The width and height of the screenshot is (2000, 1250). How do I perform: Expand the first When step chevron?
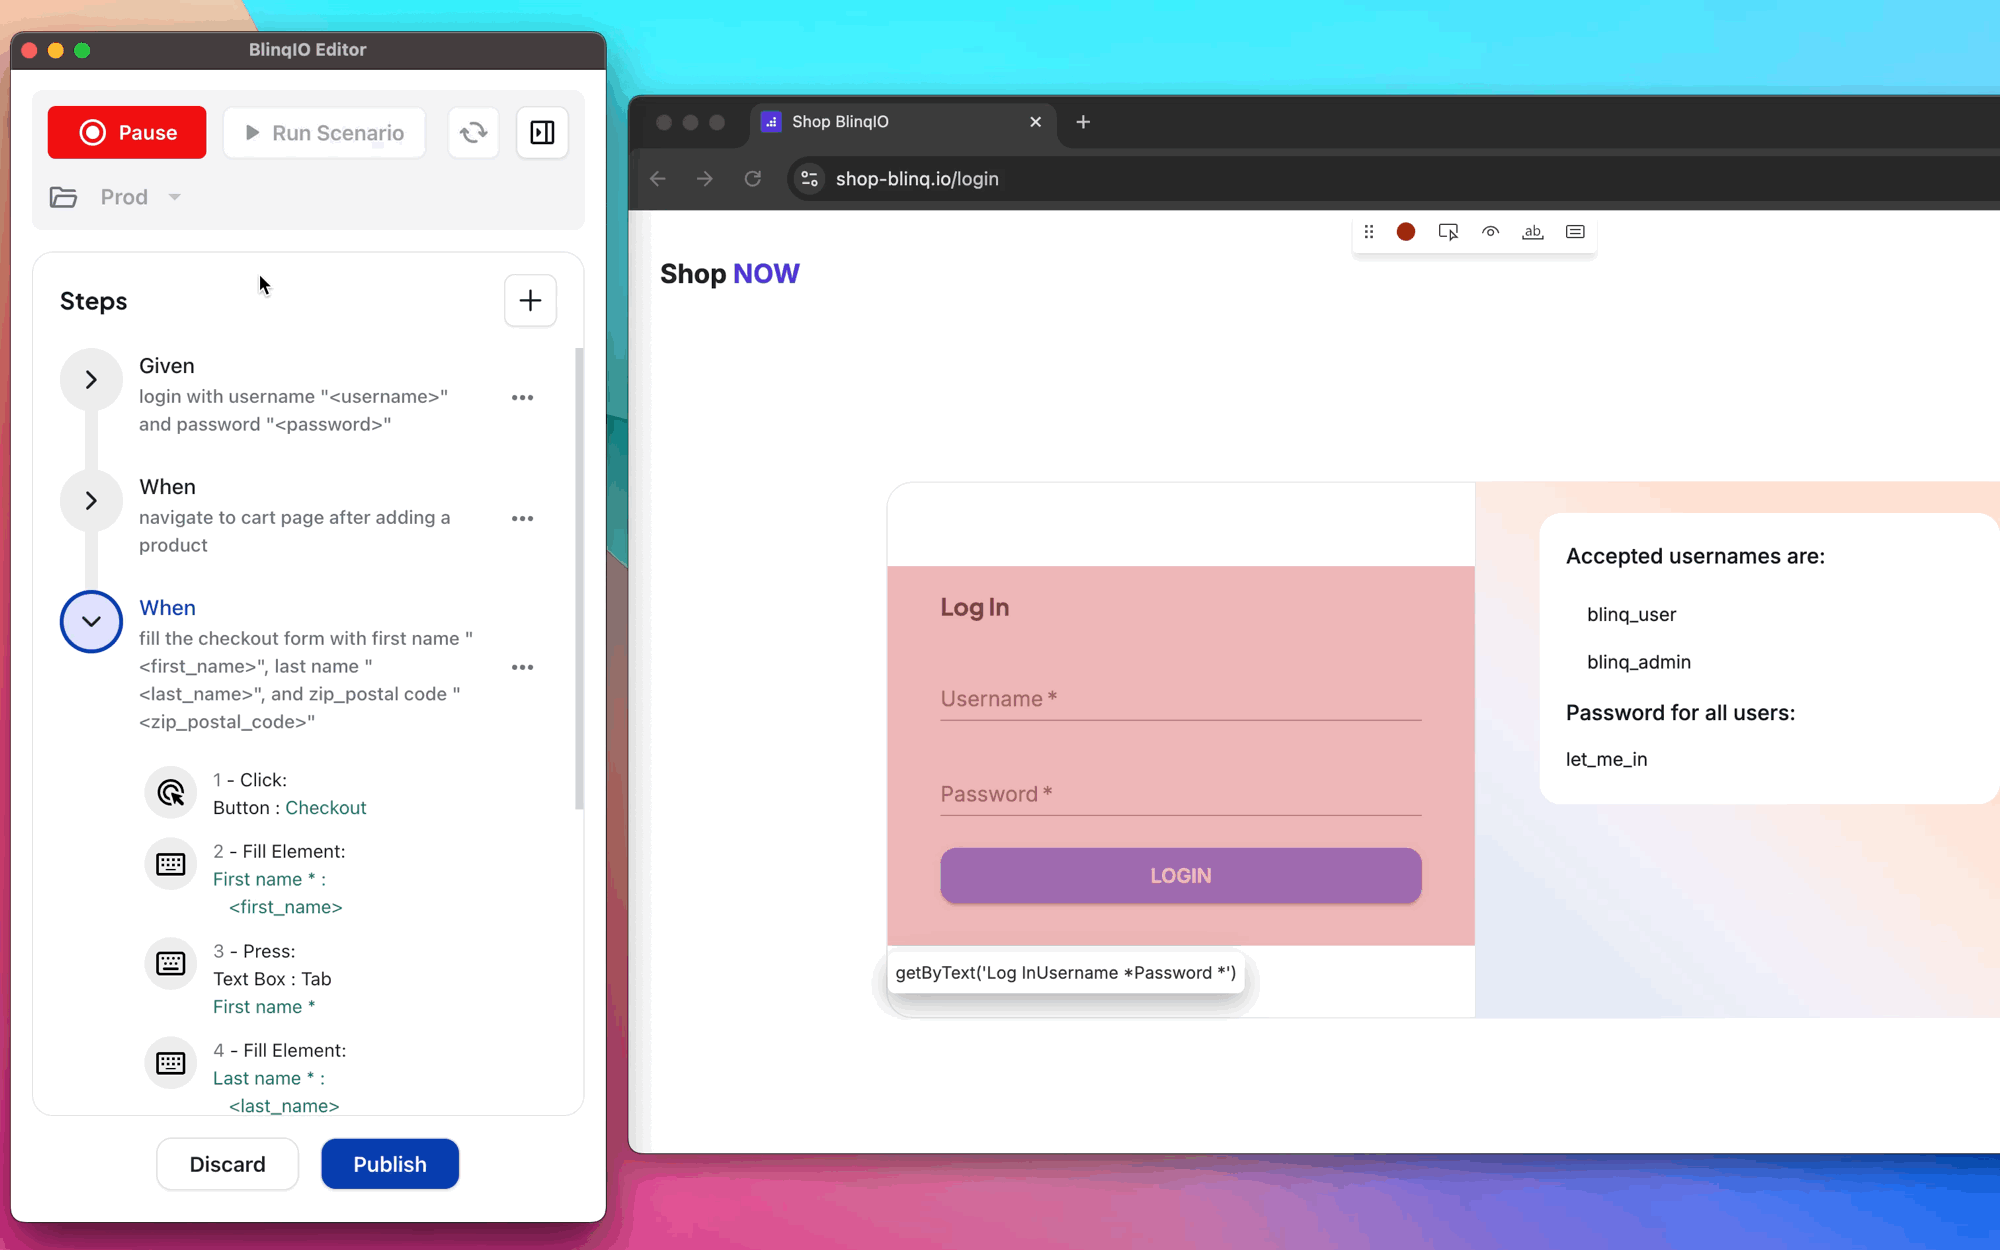coord(91,500)
